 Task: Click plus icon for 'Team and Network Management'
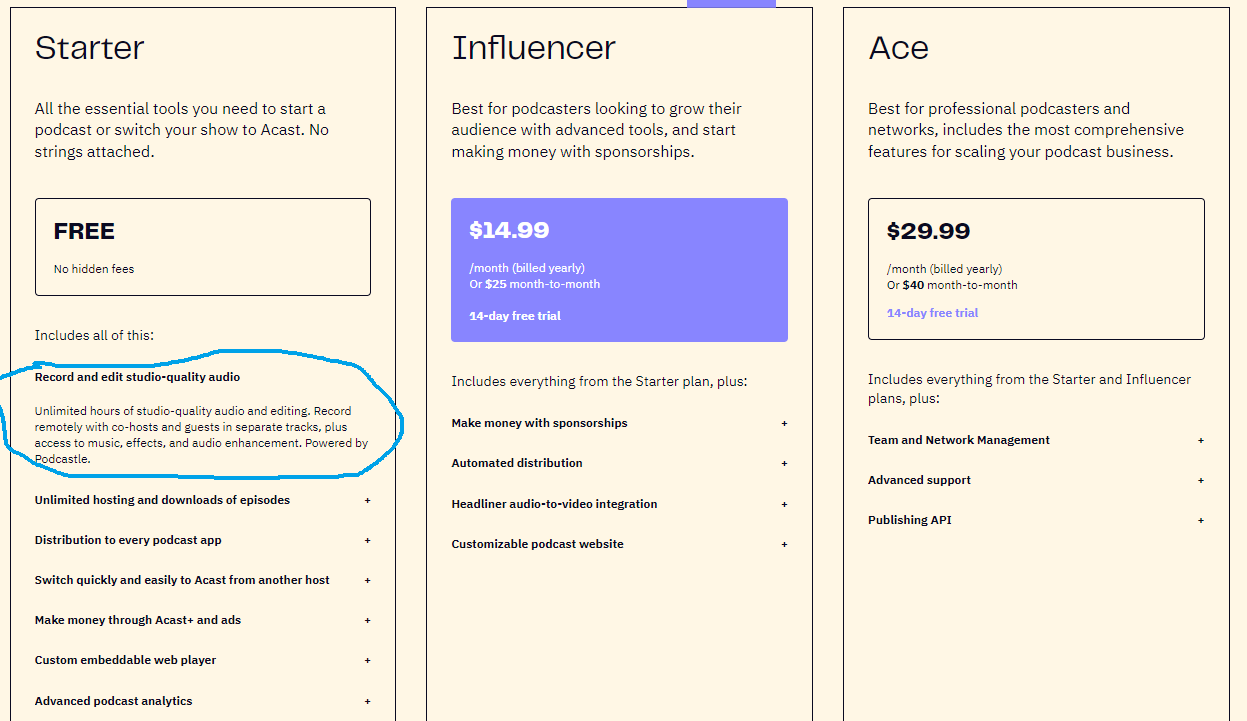(x=1201, y=440)
